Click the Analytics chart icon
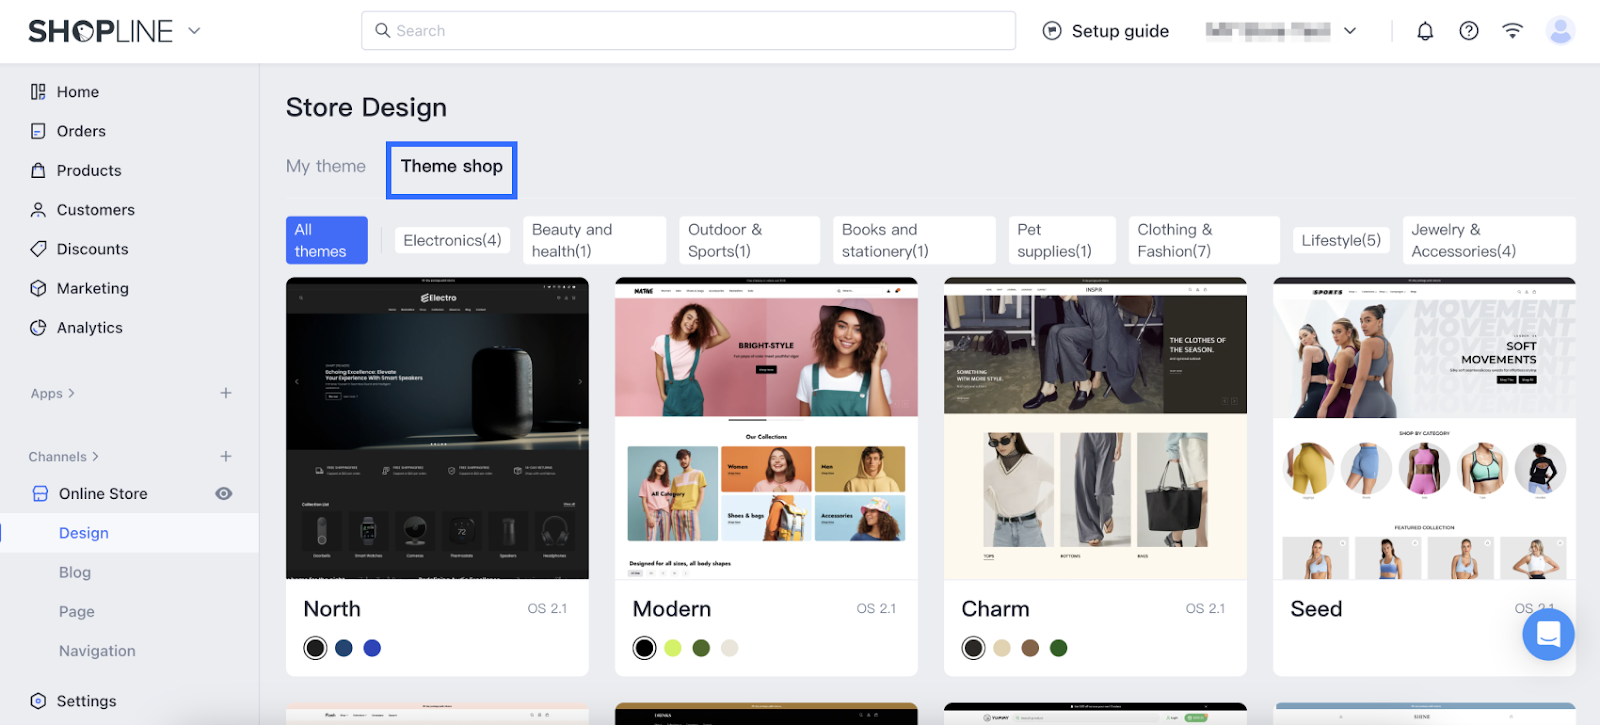 click(38, 328)
